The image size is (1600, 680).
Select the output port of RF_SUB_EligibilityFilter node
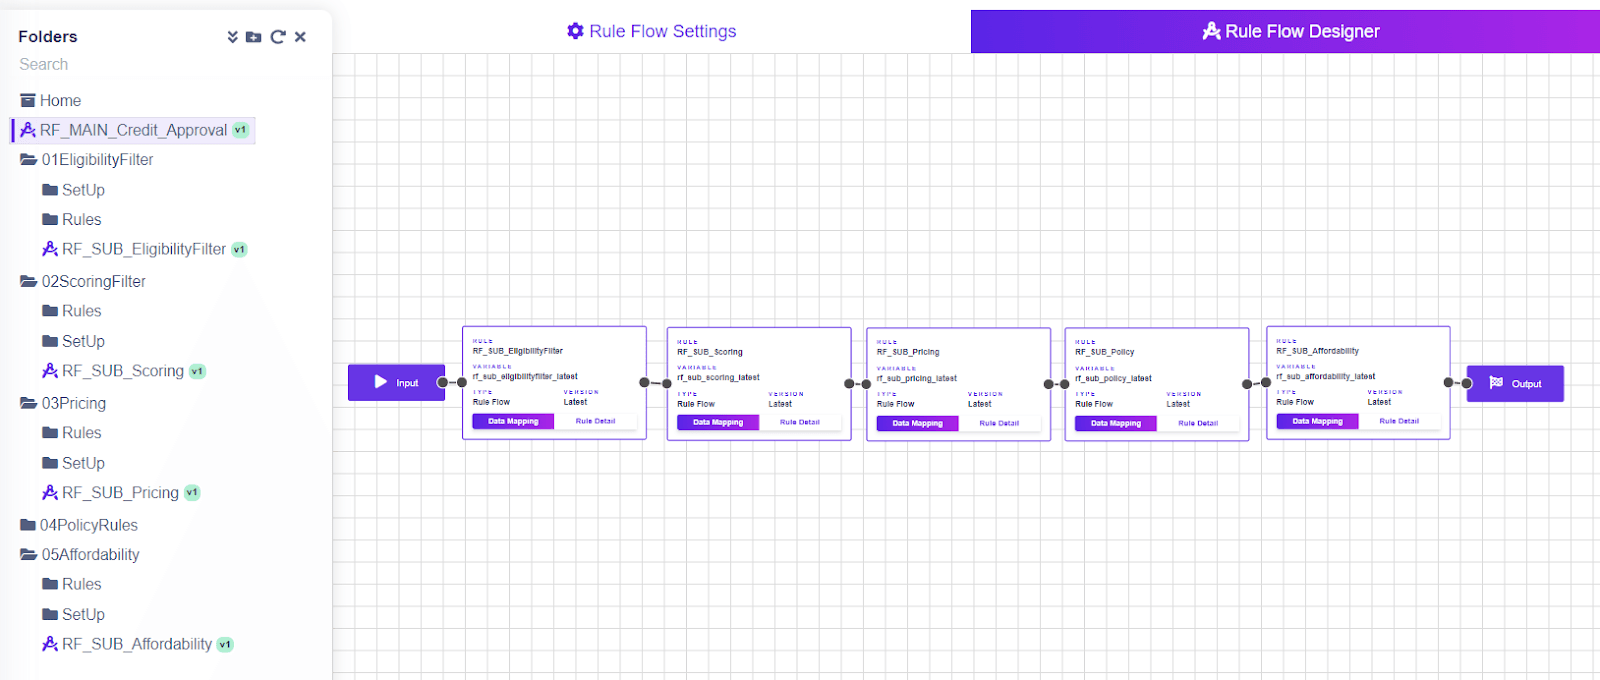click(x=644, y=382)
